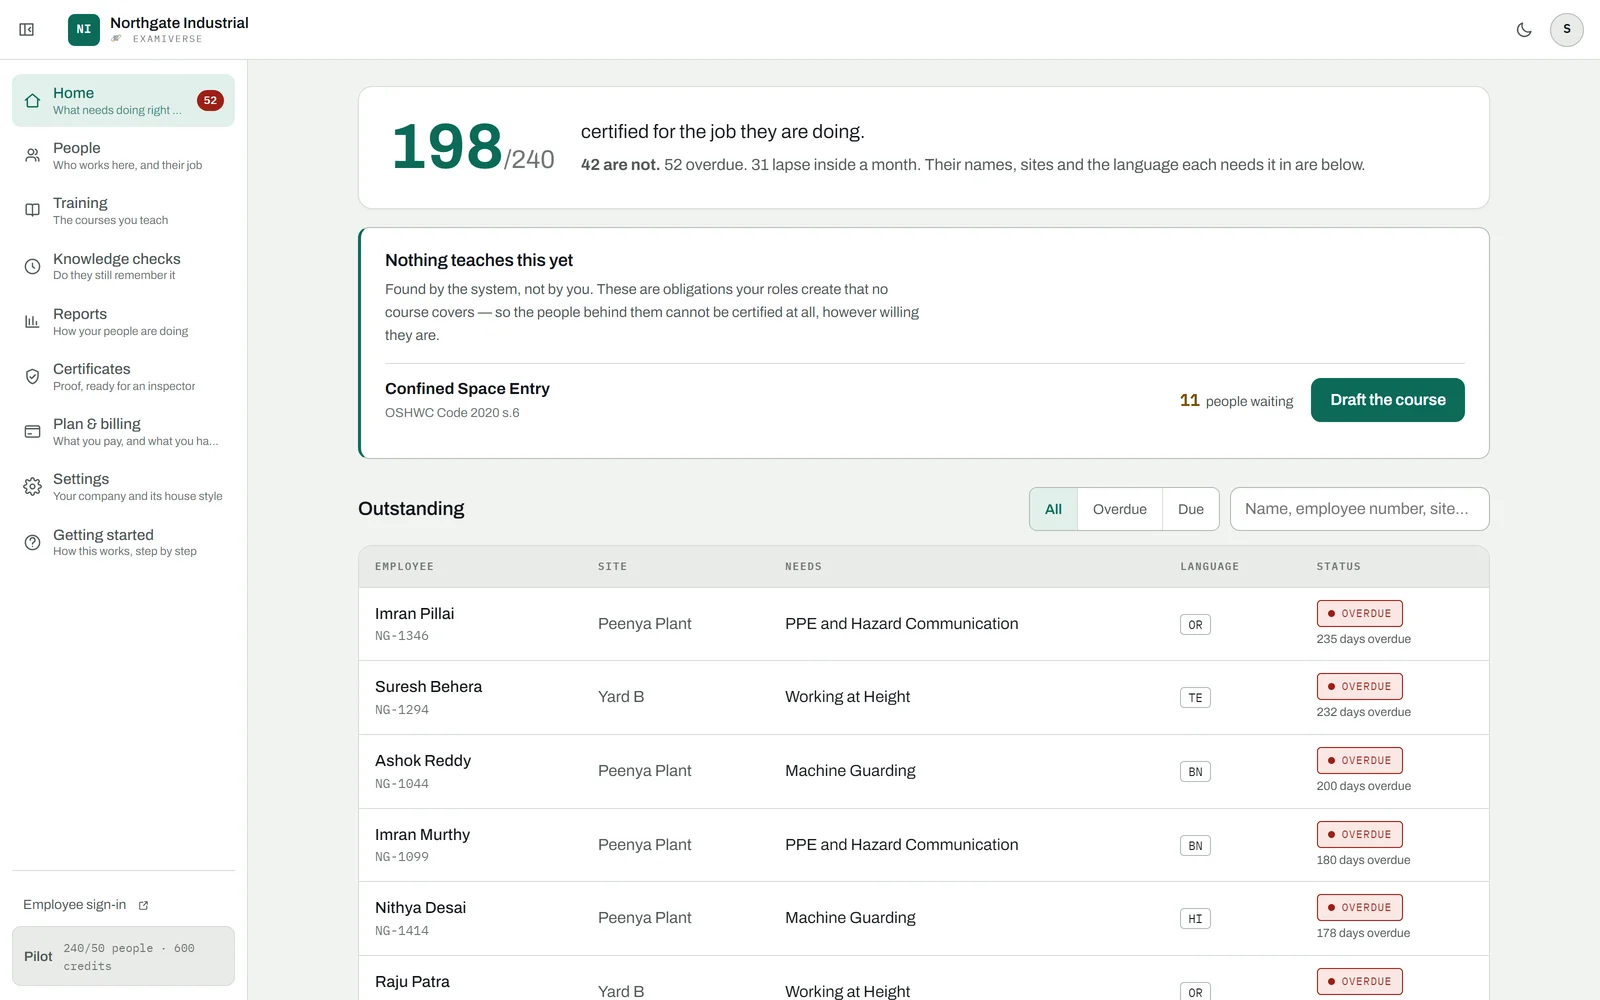Focus the name, employee number search field
Screen dimensions: 1600x1000
click(x=1359, y=509)
